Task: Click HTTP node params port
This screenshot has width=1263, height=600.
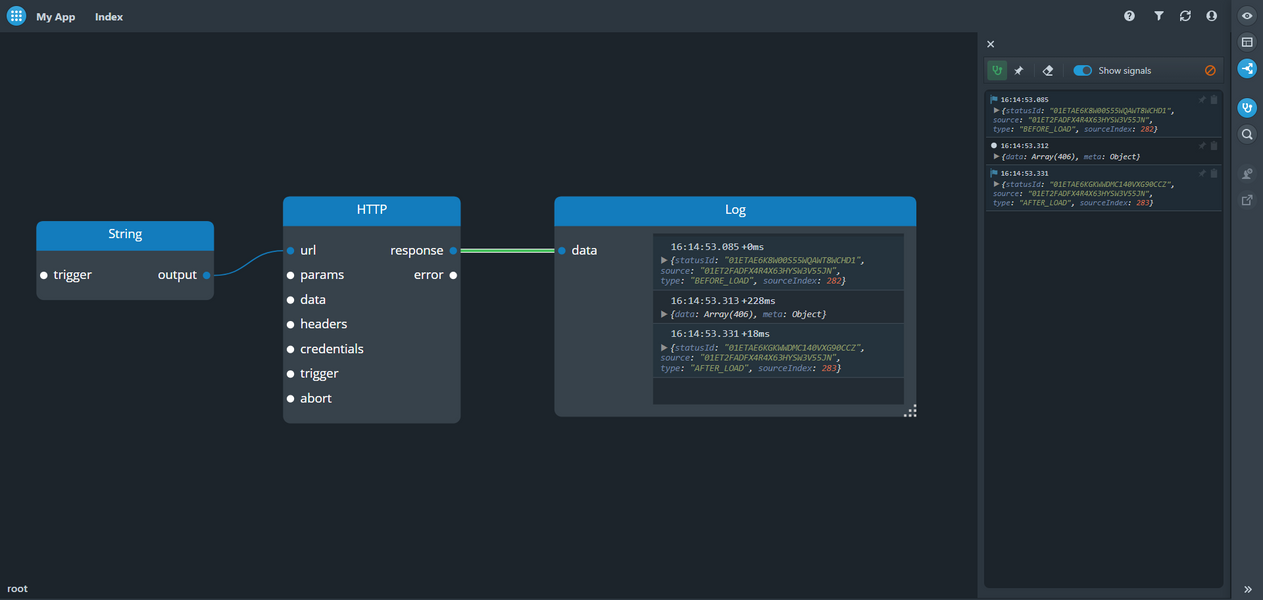Action: point(291,275)
